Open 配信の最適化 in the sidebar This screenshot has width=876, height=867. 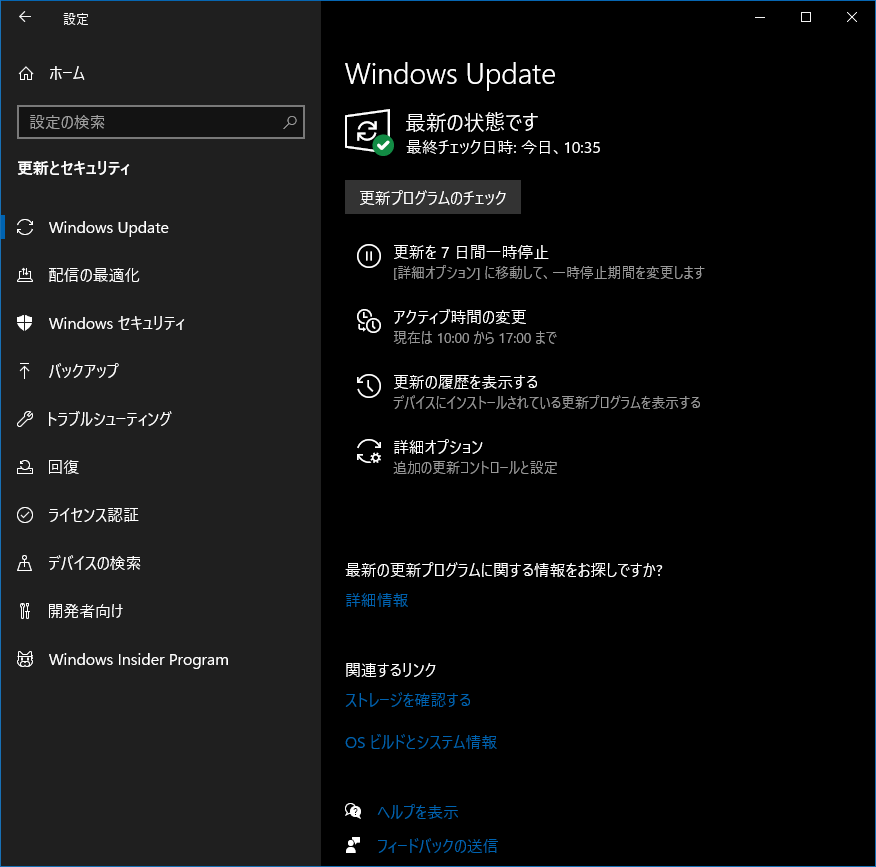coord(94,275)
